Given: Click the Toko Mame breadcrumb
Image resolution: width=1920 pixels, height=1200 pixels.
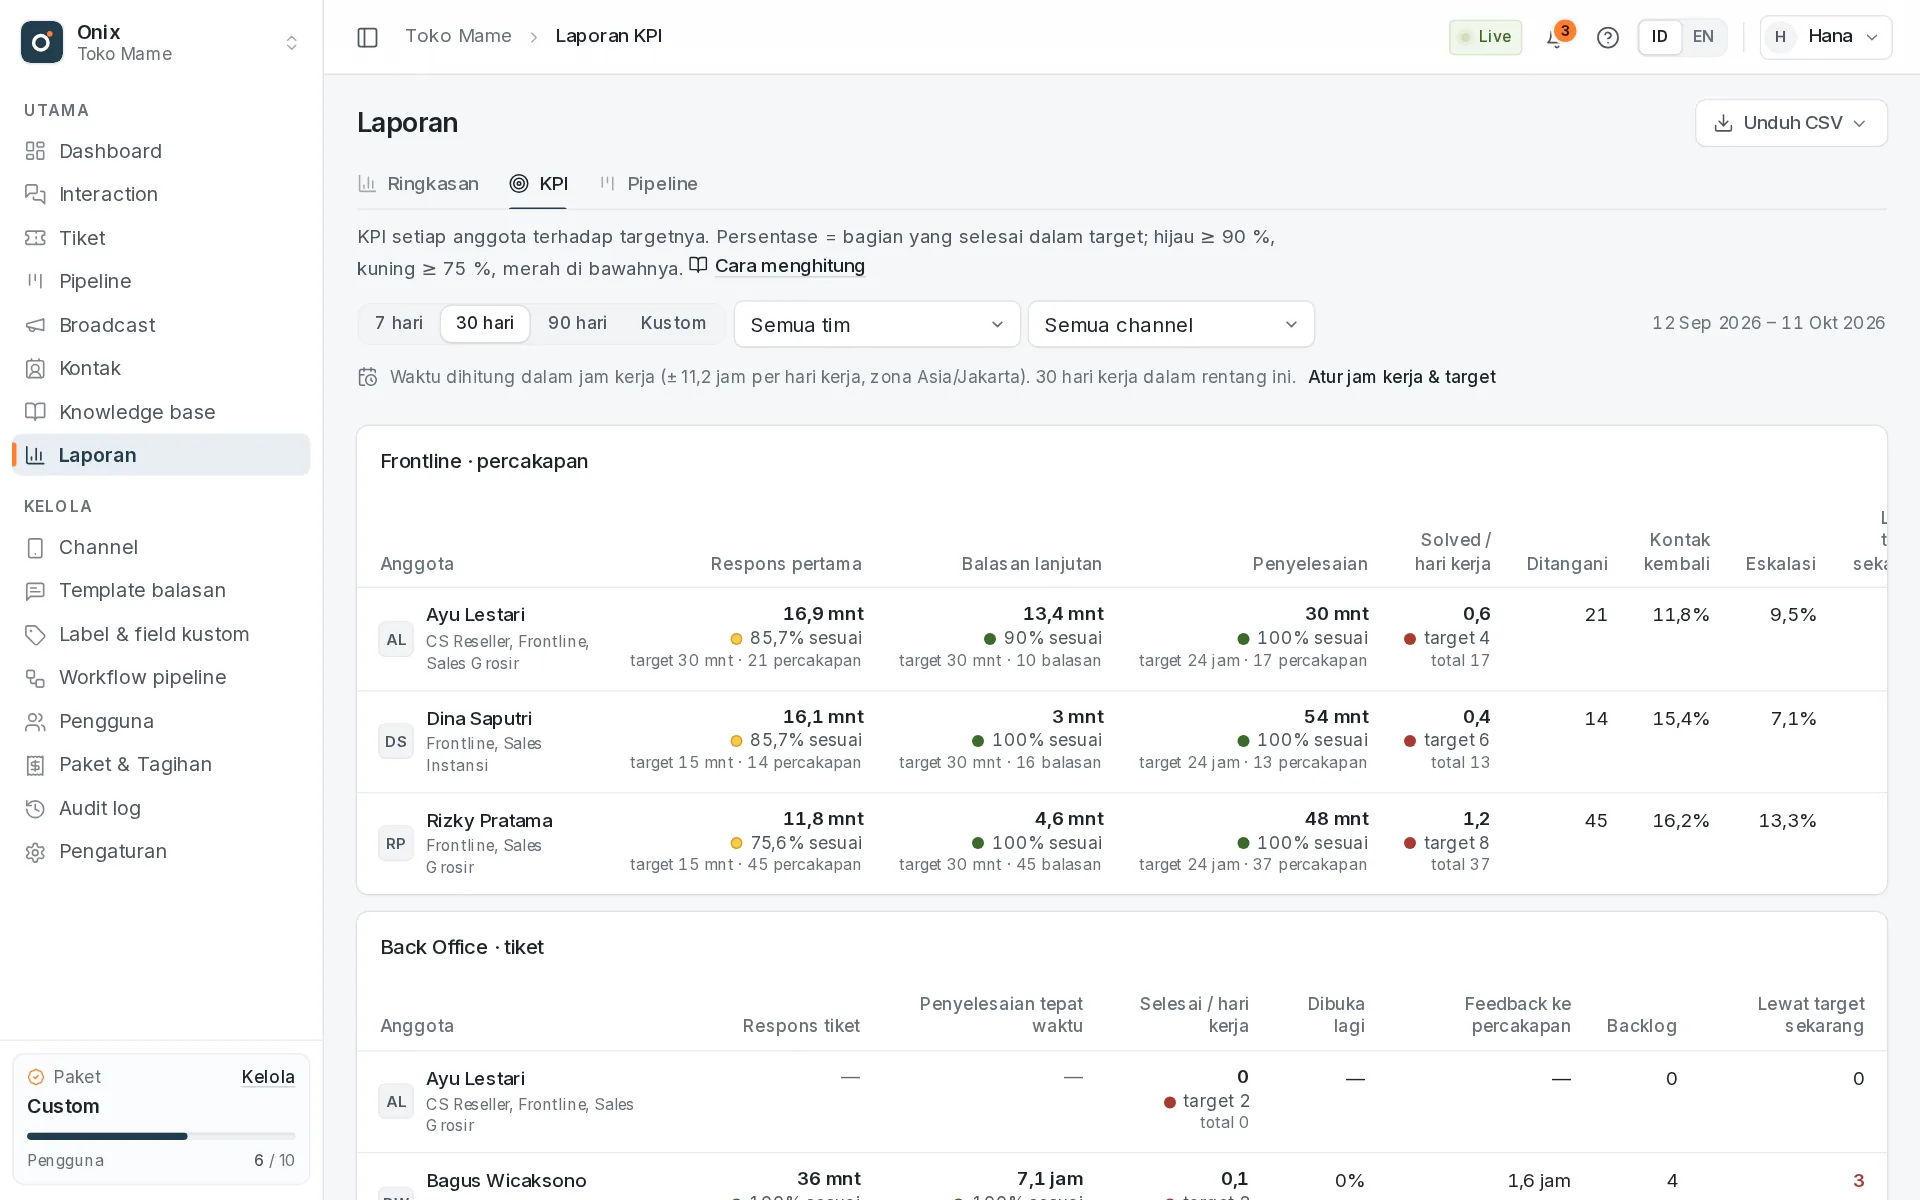Looking at the screenshot, I should (x=458, y=36).
